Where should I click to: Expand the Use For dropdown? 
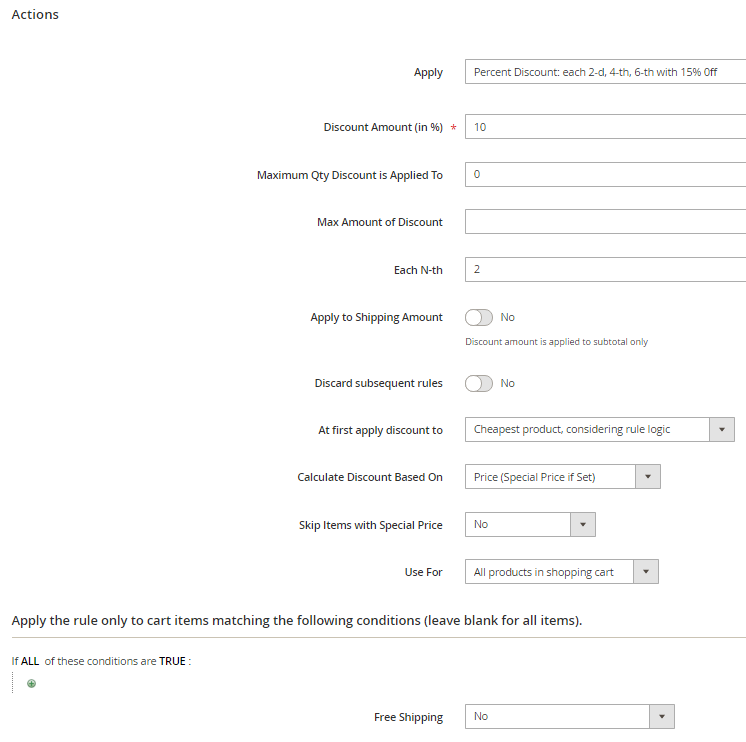561,572
